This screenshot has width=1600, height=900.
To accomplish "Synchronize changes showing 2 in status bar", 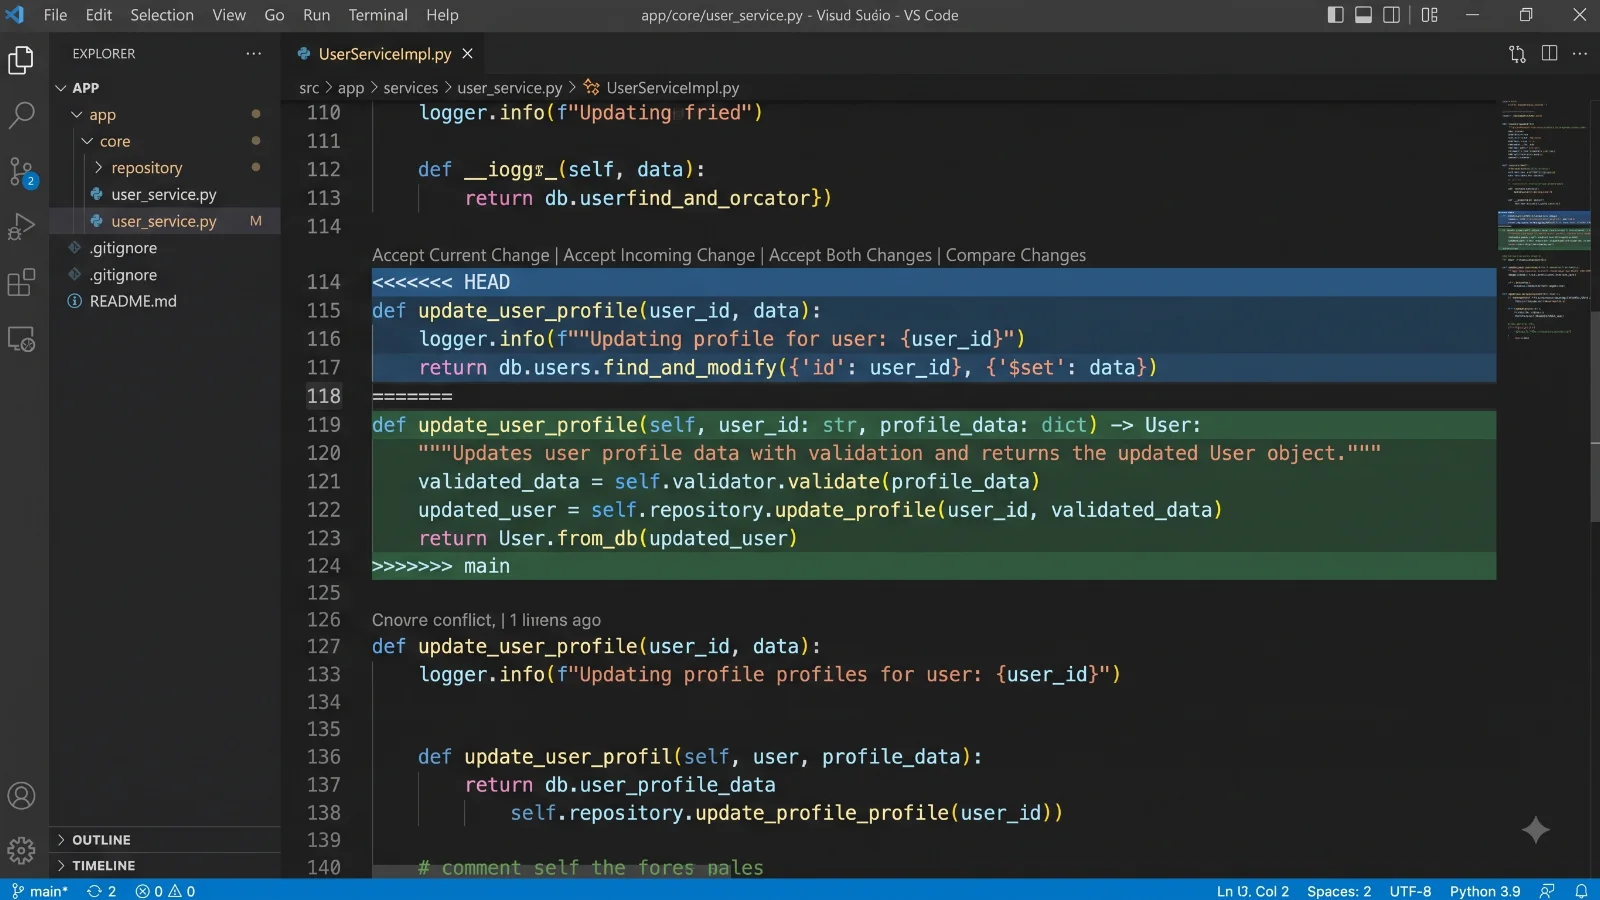I will pos(101,891).
